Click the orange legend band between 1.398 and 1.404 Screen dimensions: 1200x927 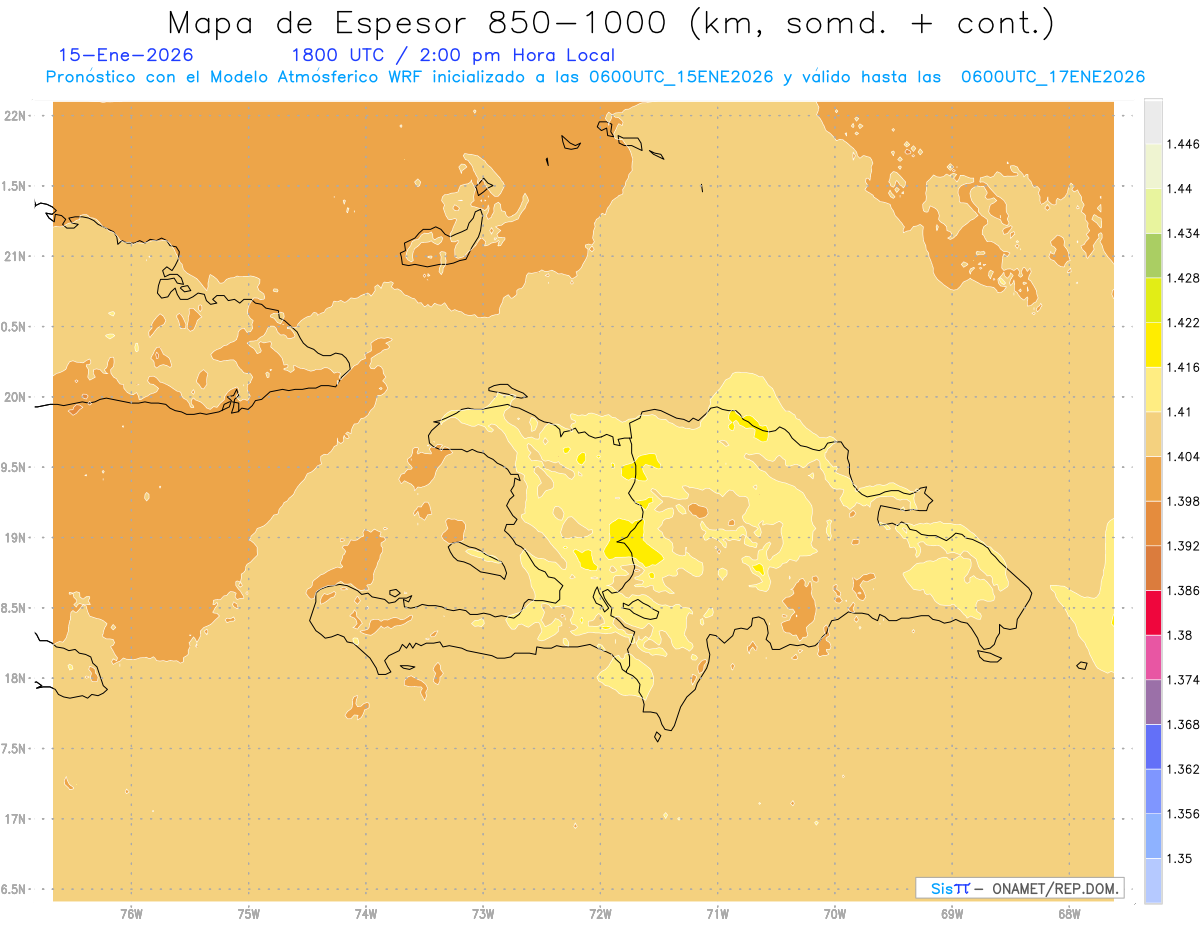pyautogui.click(x=1153, y=478)
